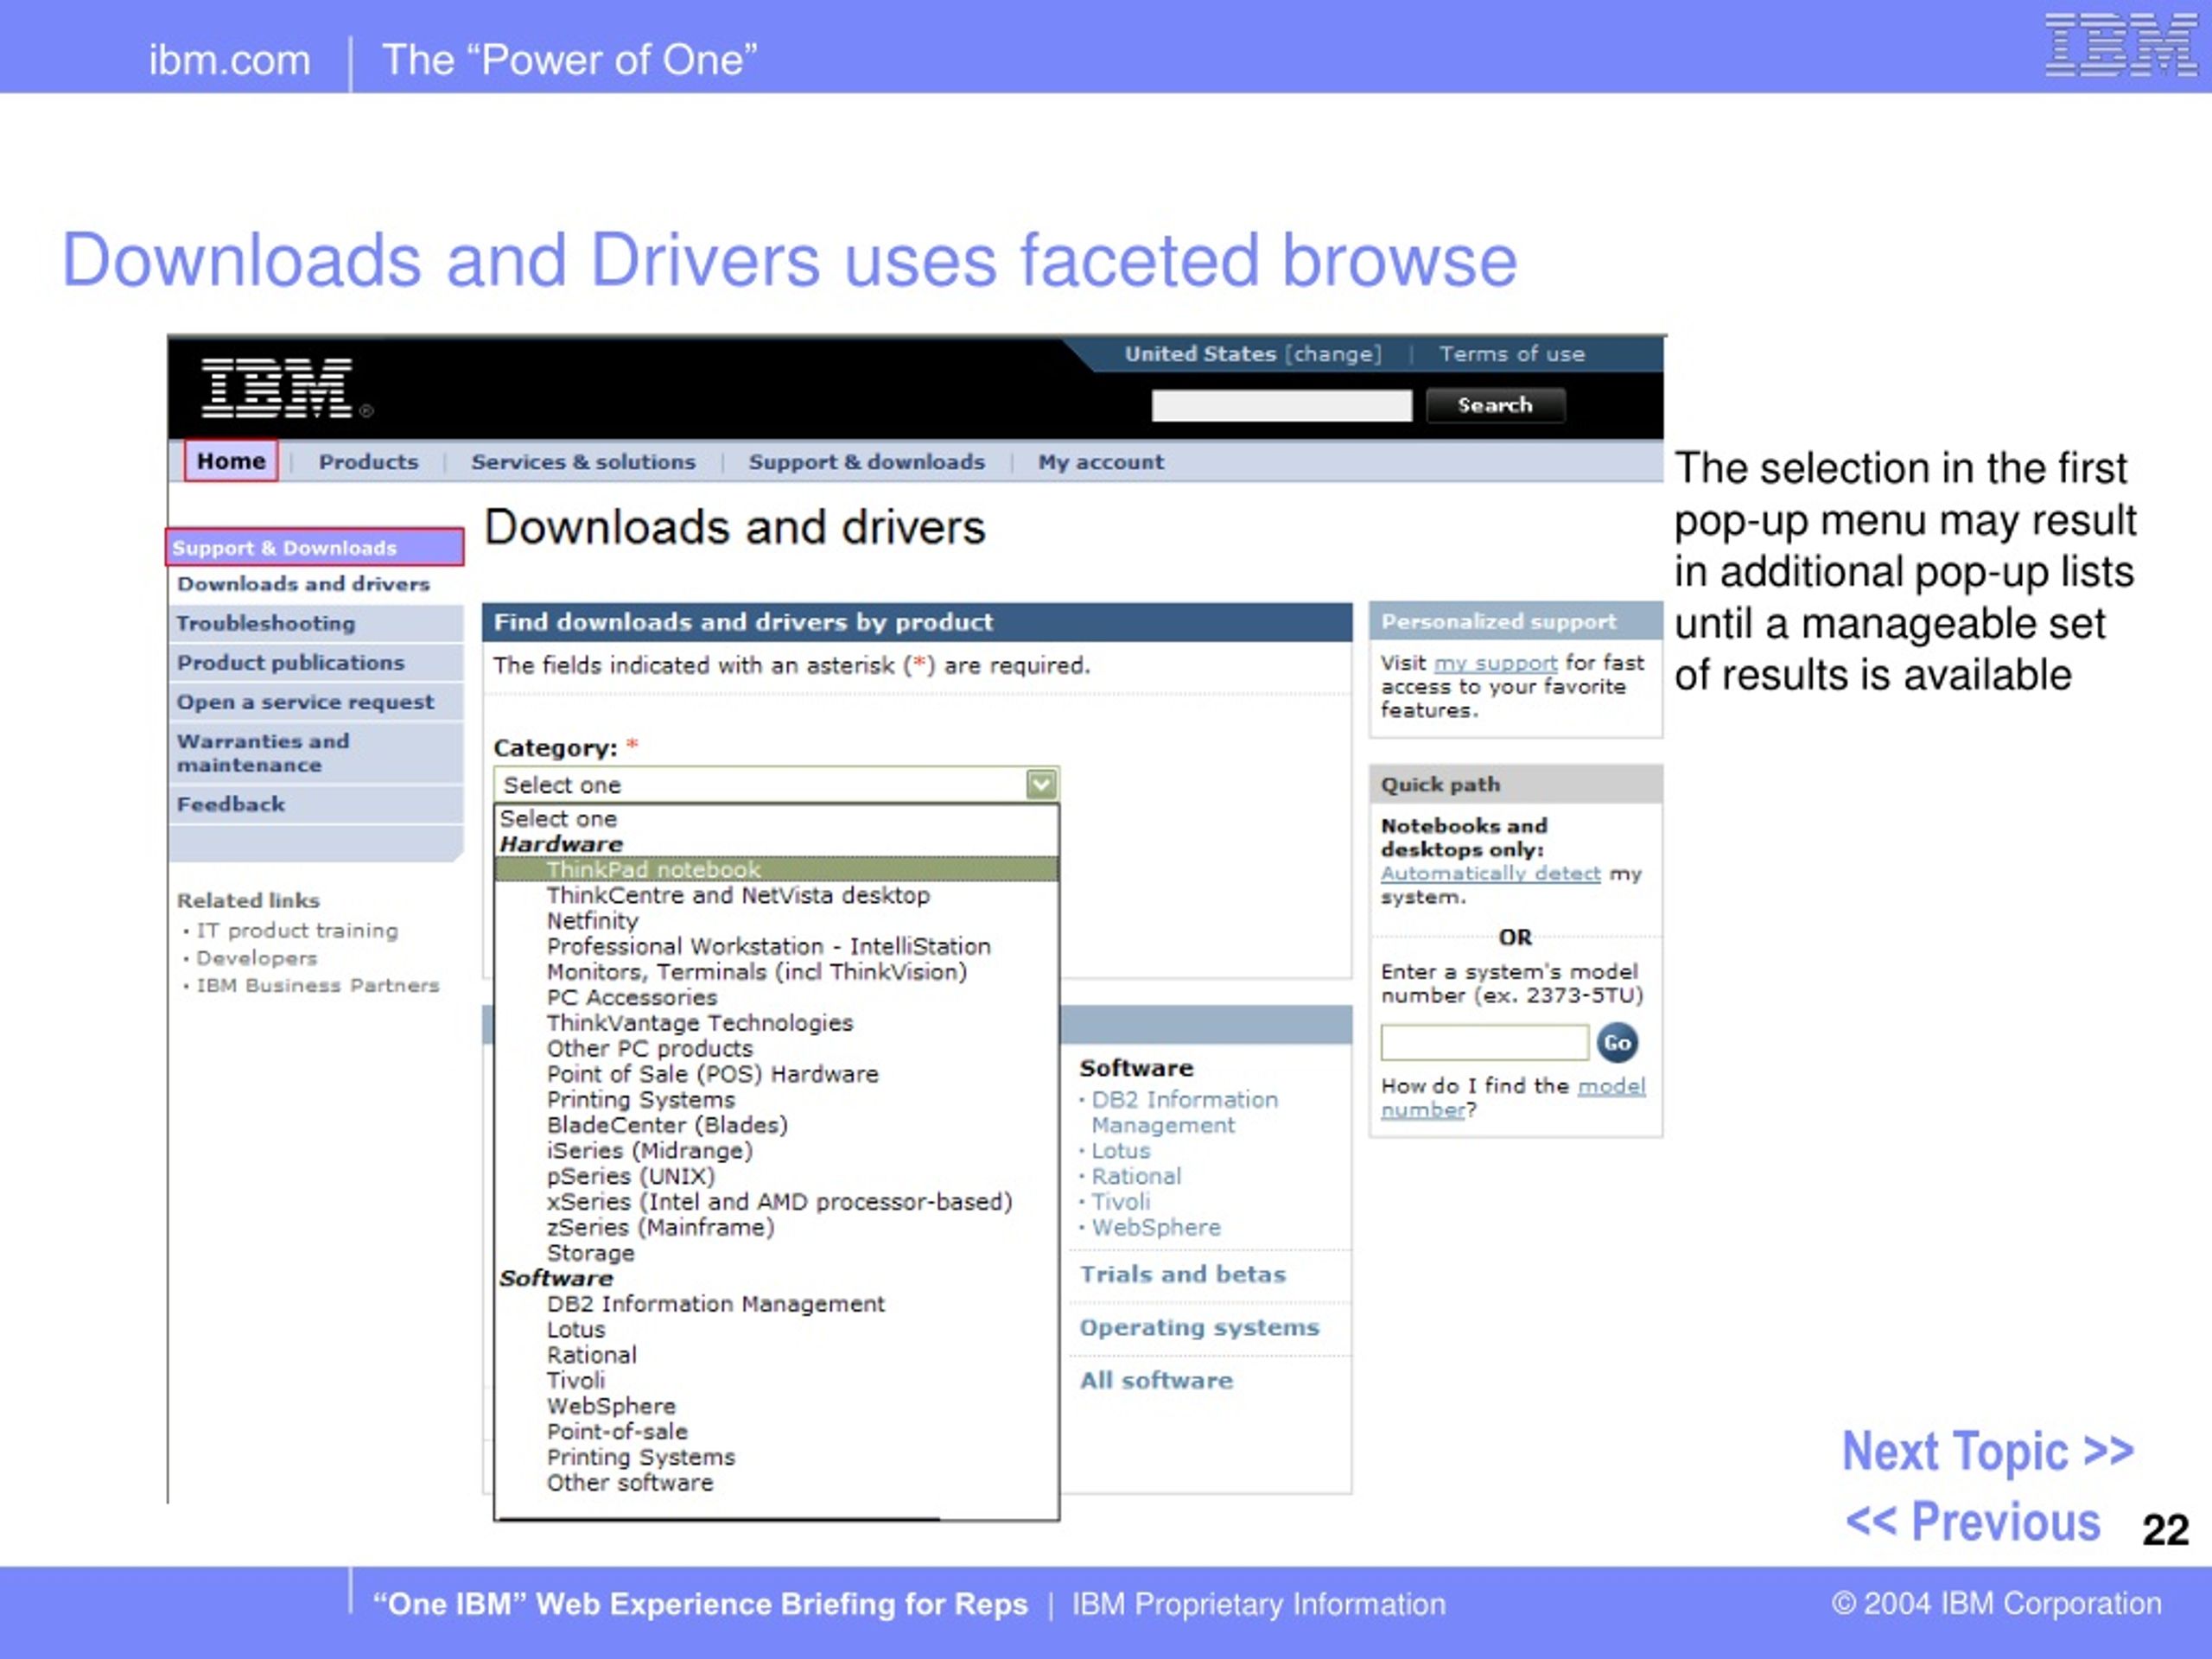
Task: Open the Category dropdown arrow
Action: click(1041, 785)
